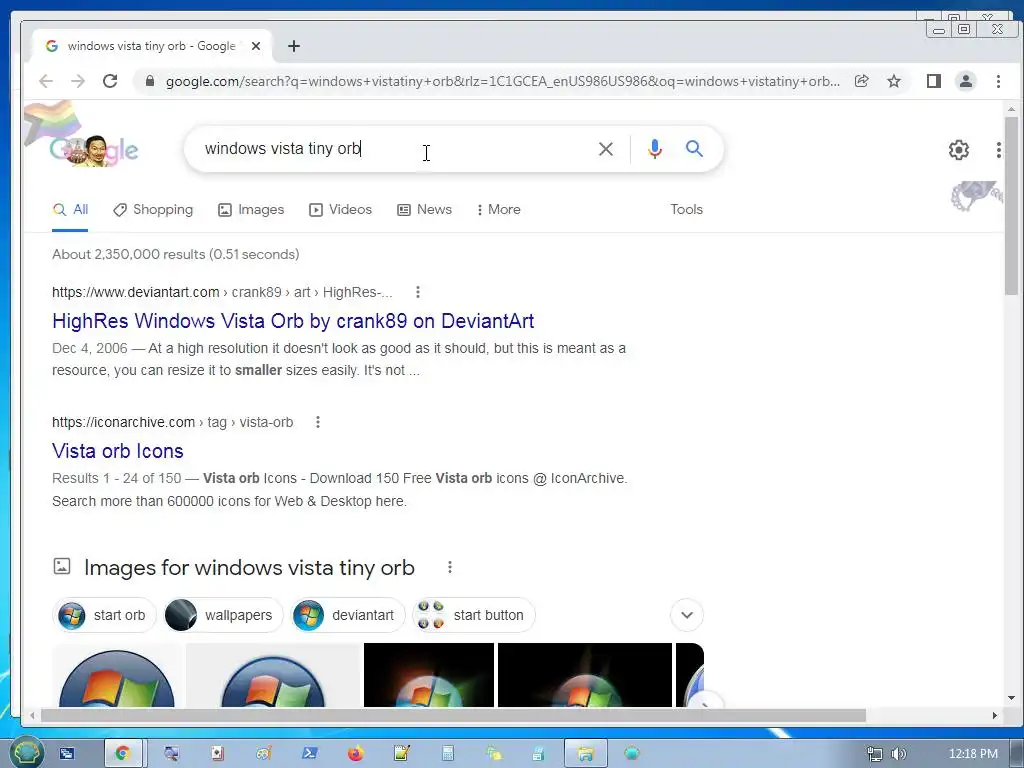Image resolution: width=1024 pixels, height=768 pixels.
Task: Open the network tray icon
Action: tap(874, 754)
